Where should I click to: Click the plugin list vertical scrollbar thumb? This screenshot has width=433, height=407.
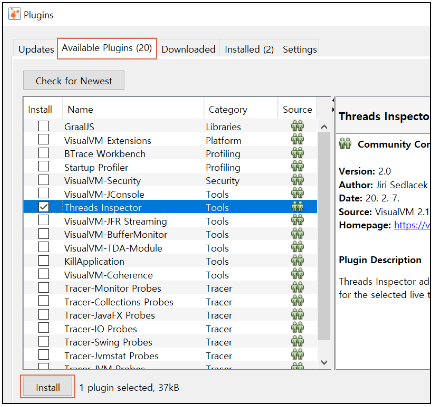point(324,236)
